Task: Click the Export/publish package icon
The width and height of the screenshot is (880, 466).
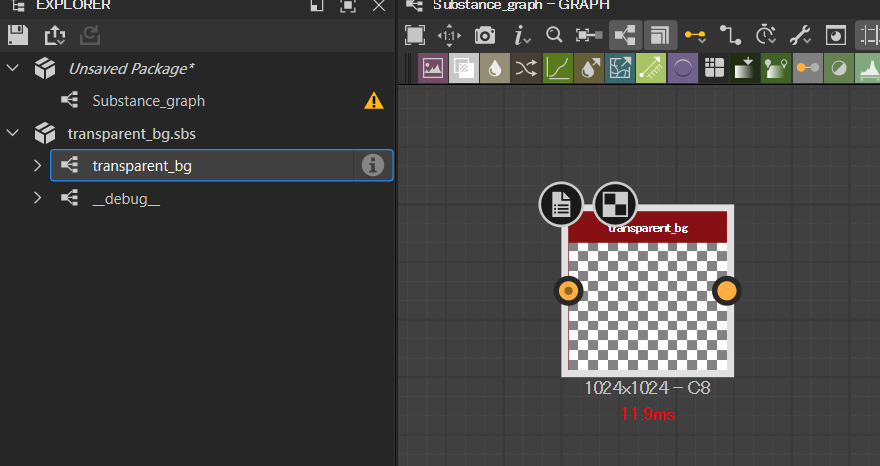Action: tap(54, 36)
